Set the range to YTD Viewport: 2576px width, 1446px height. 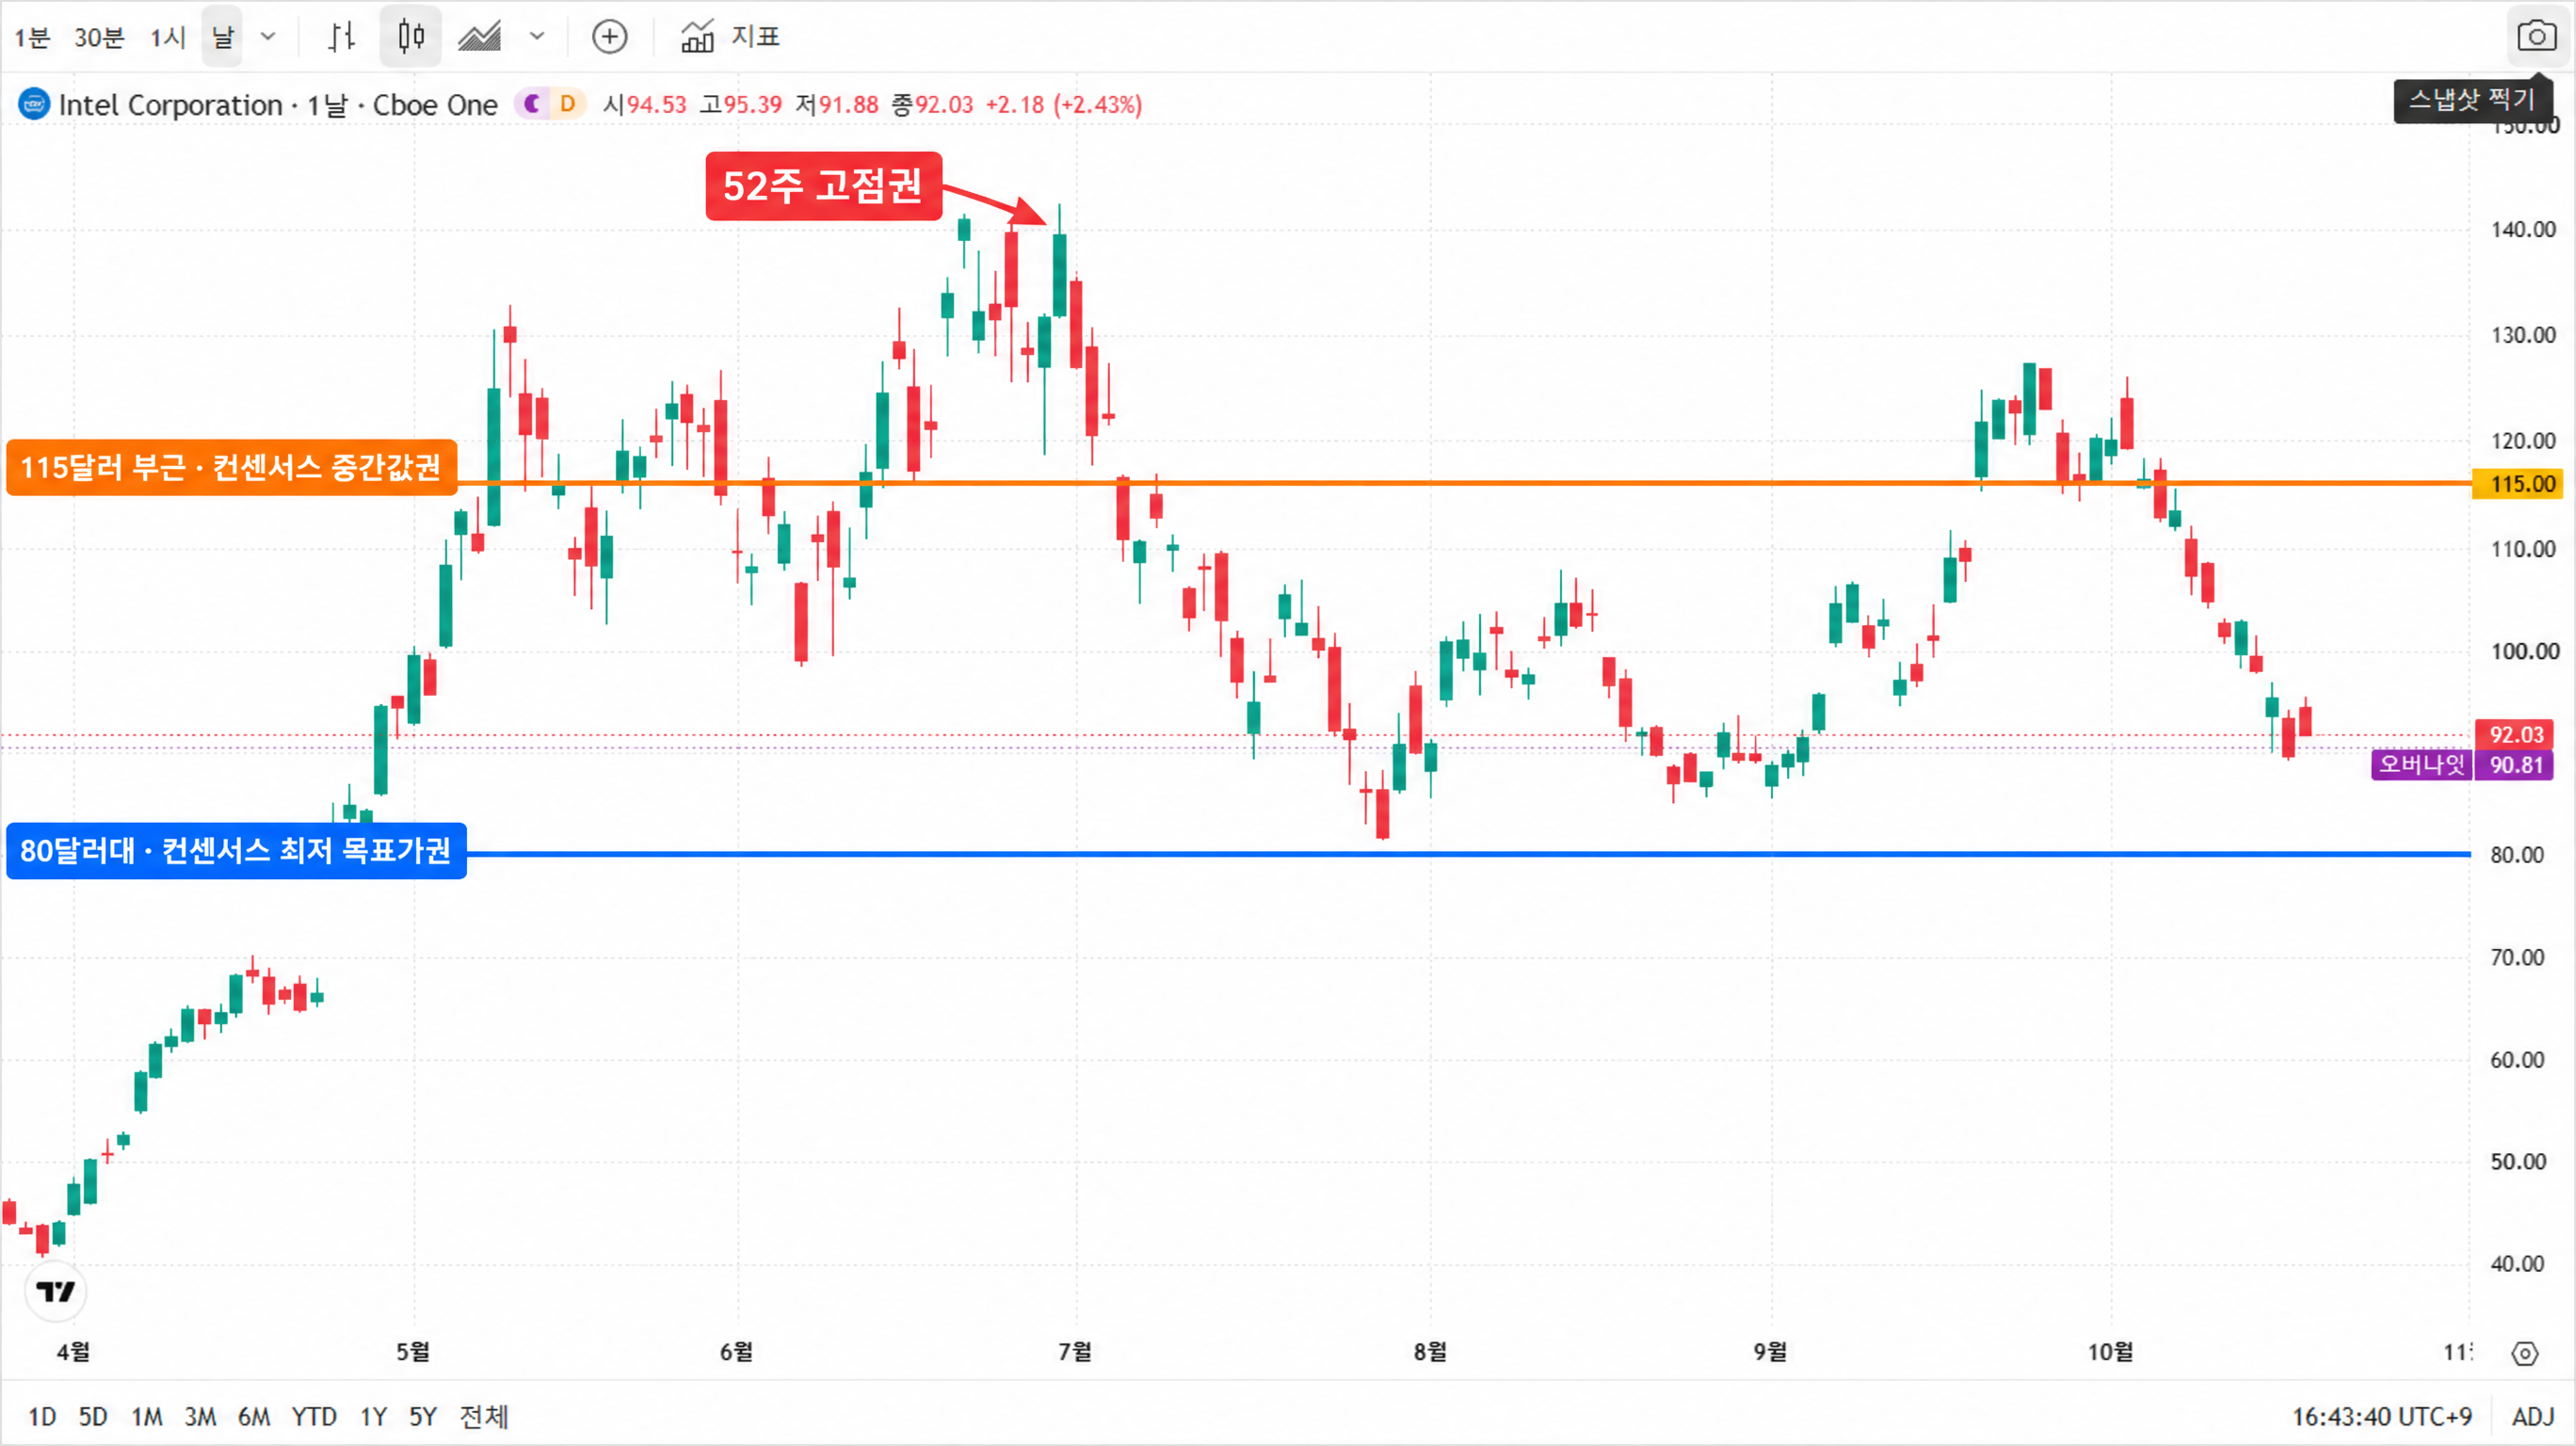click(x=314, y=1416)
